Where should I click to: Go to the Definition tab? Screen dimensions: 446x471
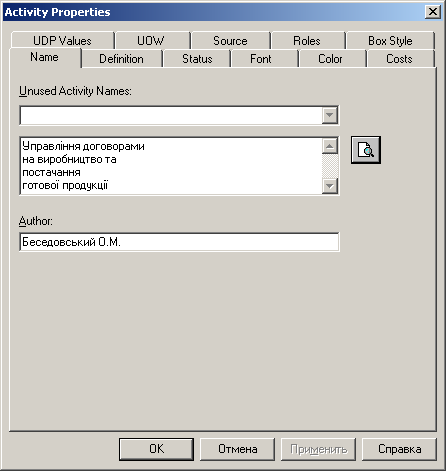[122, 59]
